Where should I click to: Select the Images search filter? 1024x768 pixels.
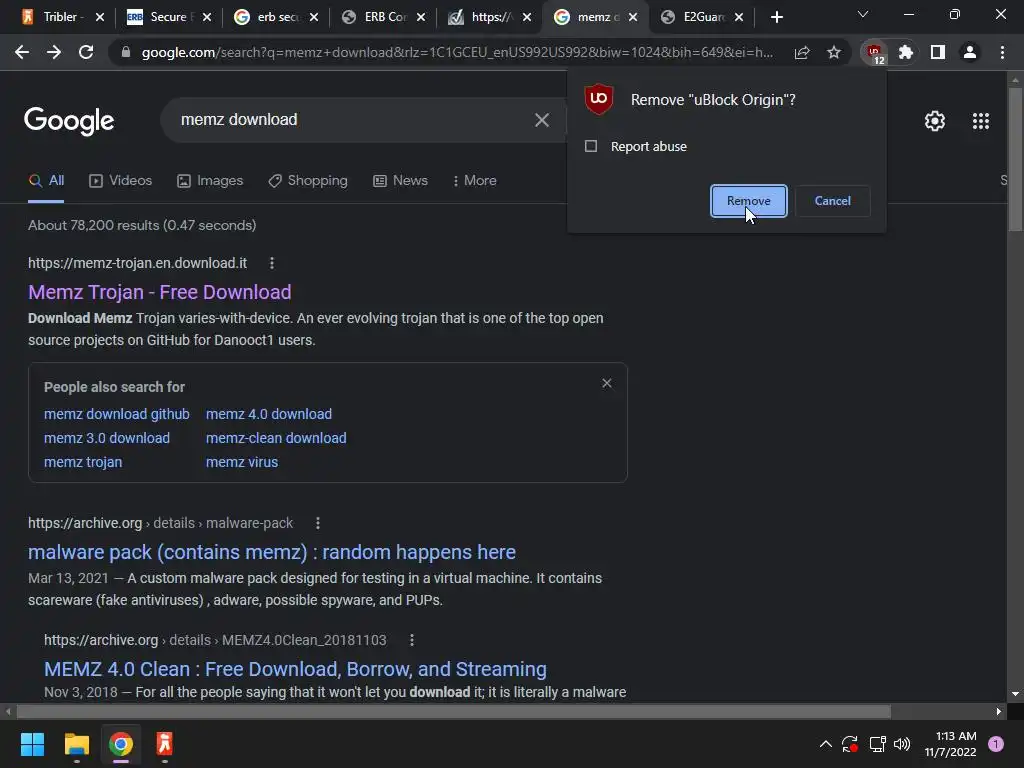tap(210, 181)
